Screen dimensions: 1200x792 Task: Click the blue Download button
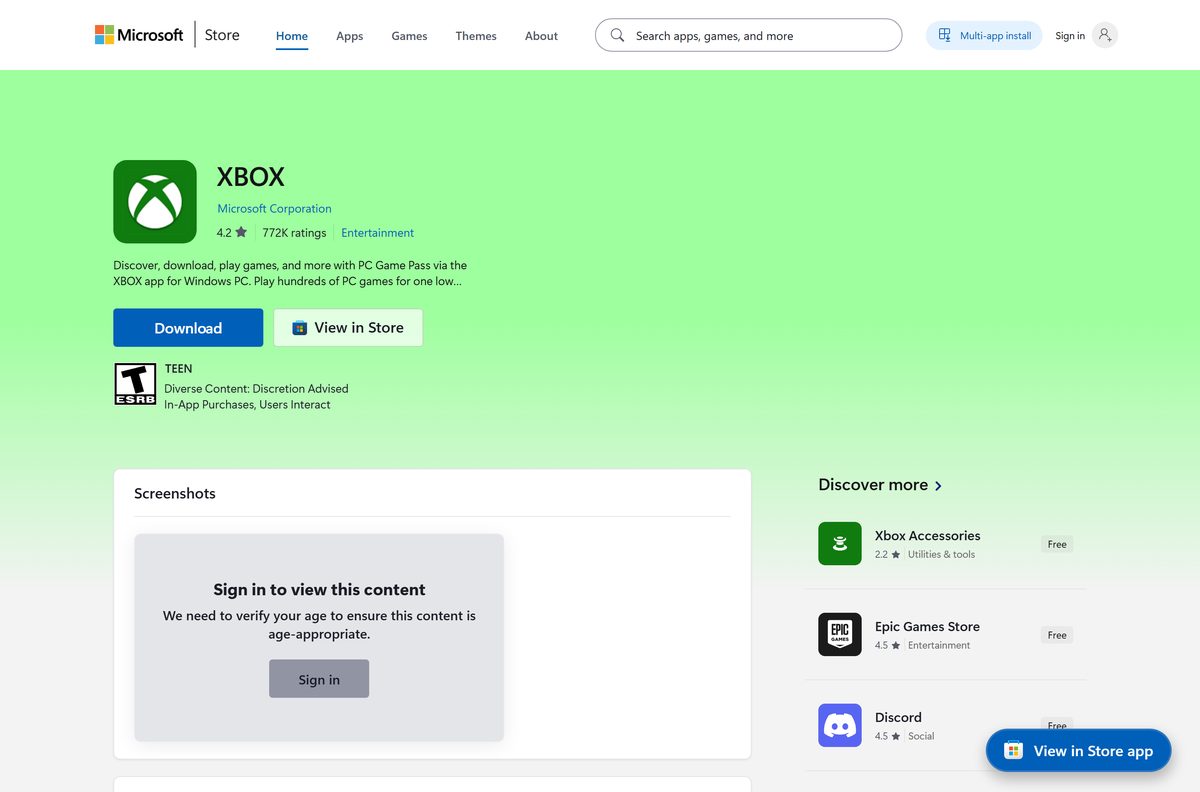[188, 328]
